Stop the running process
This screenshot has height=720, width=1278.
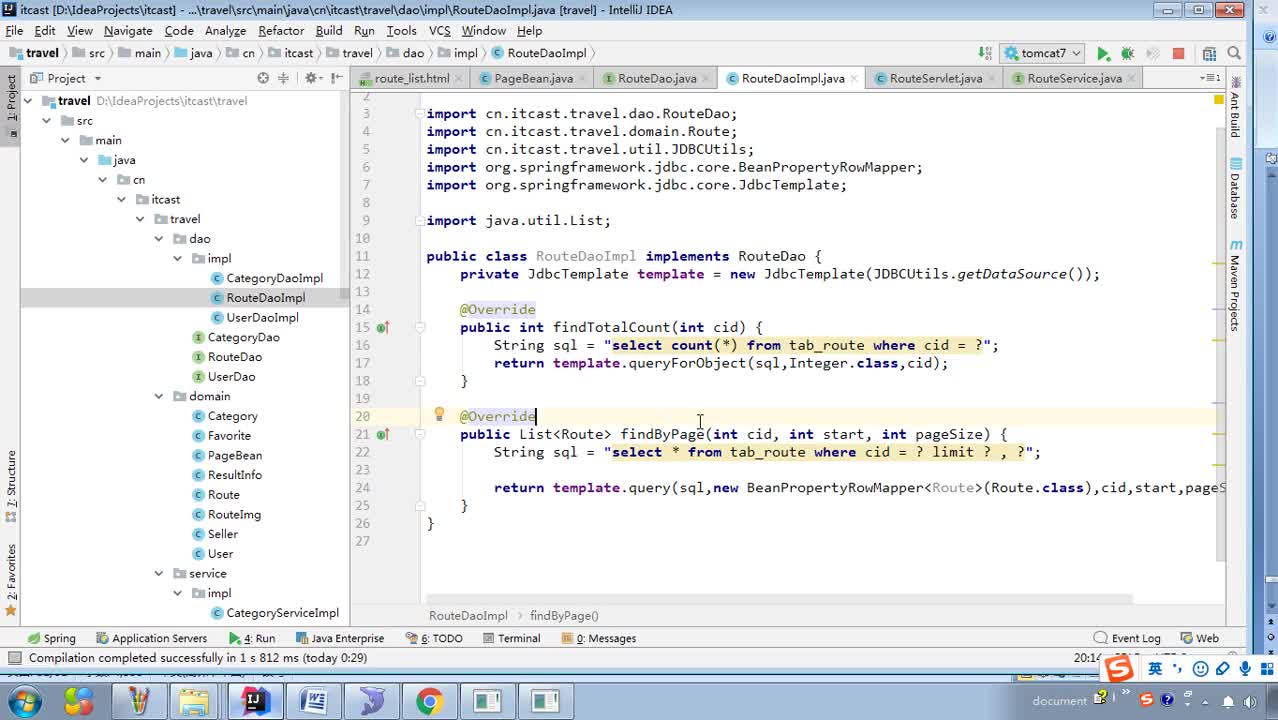click(1178, 54)
